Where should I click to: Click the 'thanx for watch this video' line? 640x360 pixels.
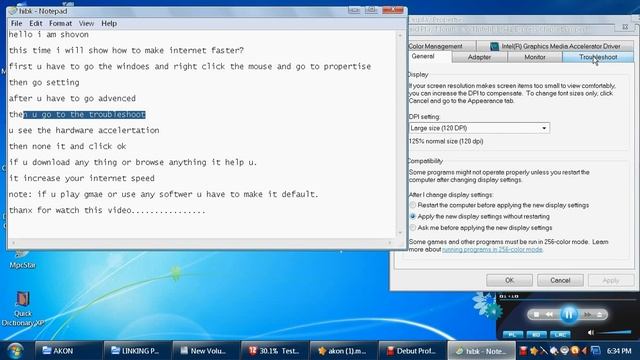pyautogui.click(x=107, y=210)
